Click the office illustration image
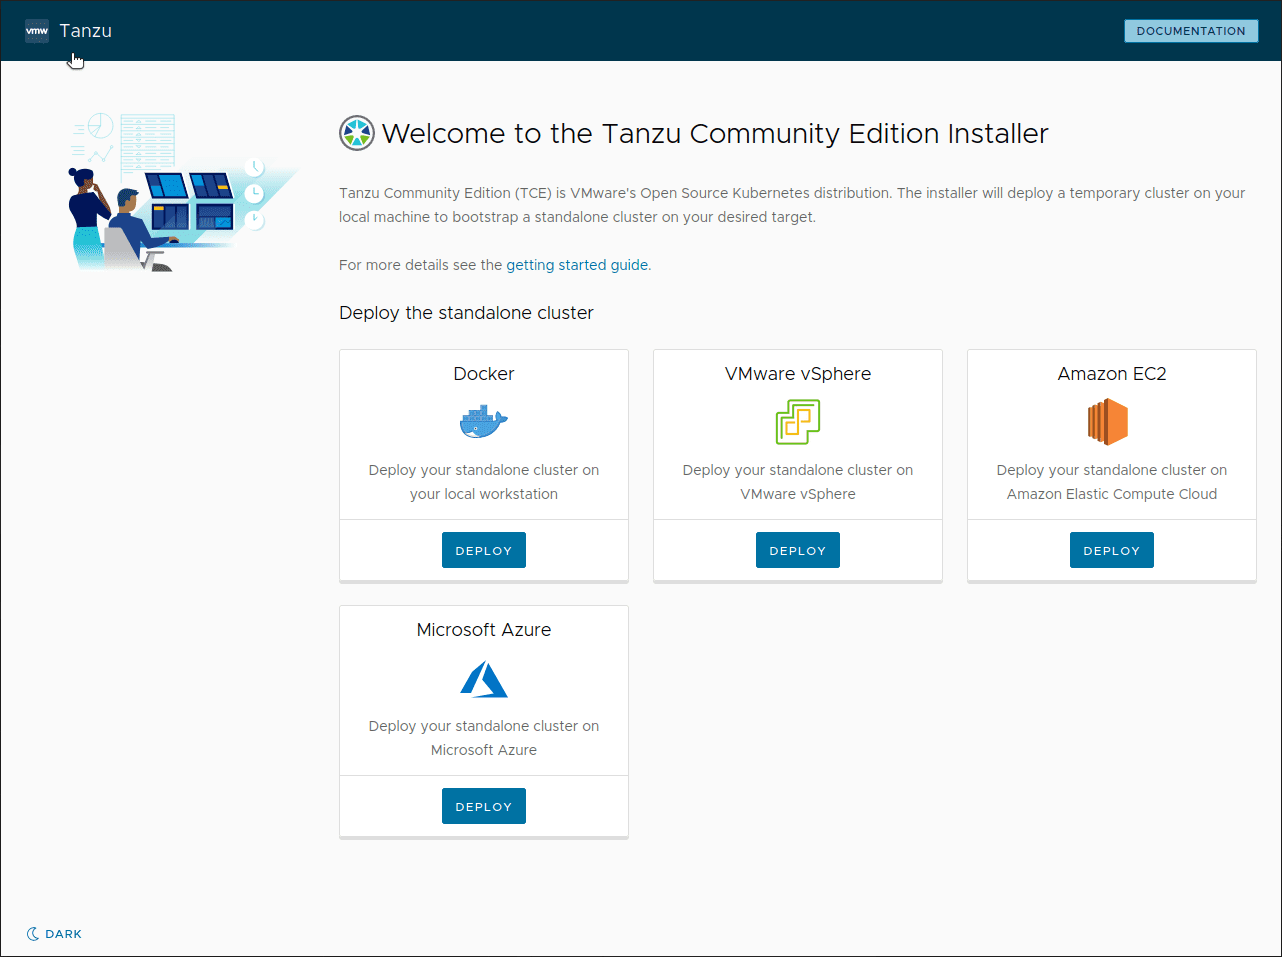This screenshot has width=1282, height=957. pos(184,191)
